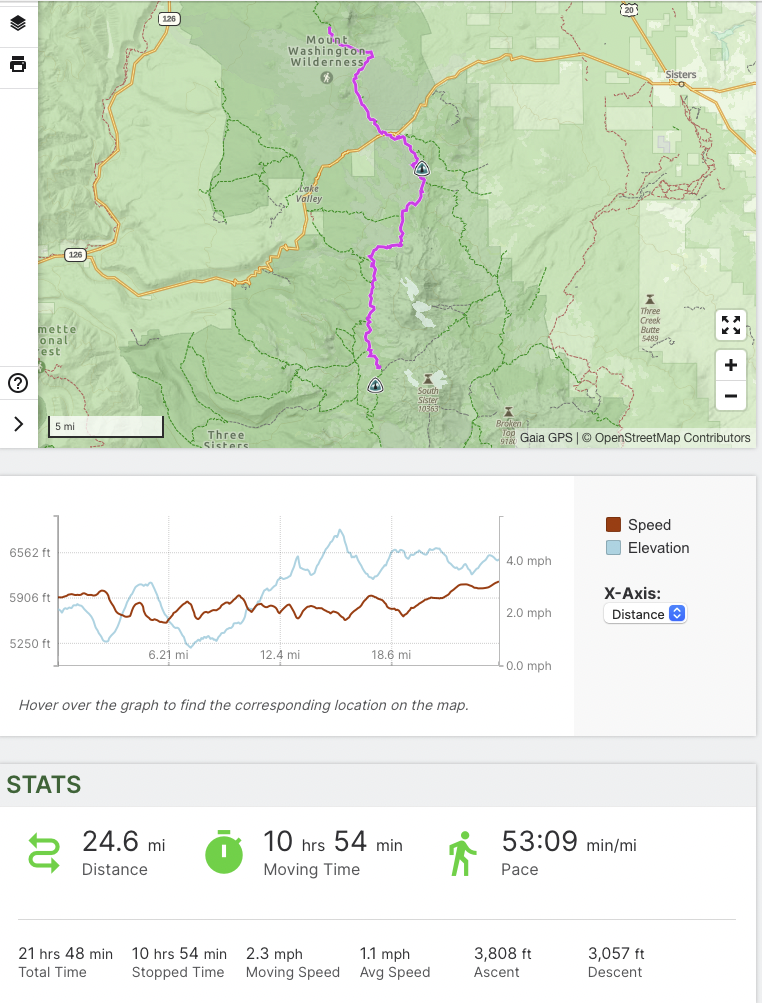Screen dimensions: 762x1003
Task: Click the South Sister peak marker
Action: point(429,379)
